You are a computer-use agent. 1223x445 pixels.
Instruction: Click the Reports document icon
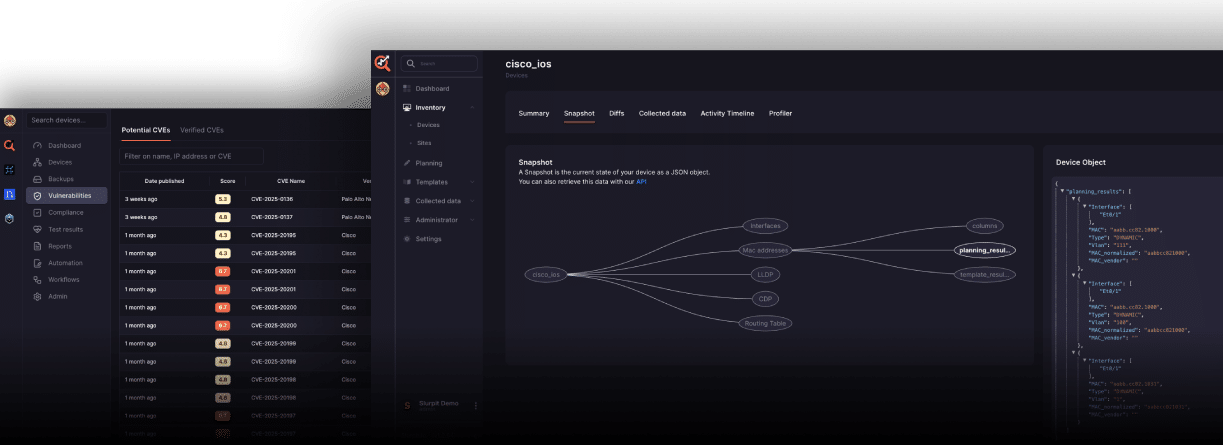(x=38, y=246)
